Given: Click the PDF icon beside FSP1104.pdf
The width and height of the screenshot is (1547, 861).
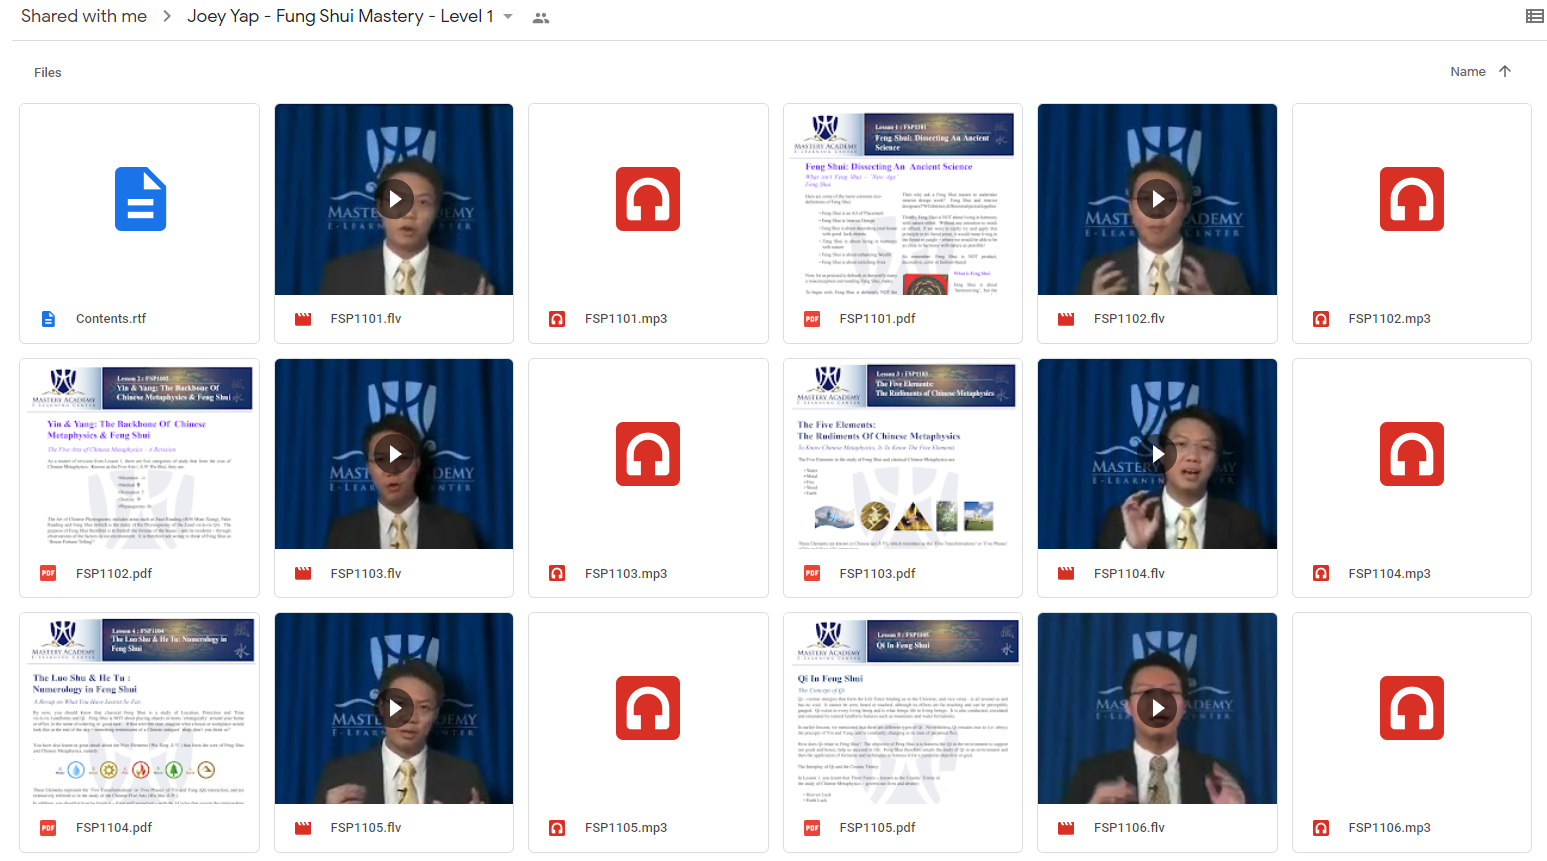Looking at the screenshot, I should click(x=48, y=828).
